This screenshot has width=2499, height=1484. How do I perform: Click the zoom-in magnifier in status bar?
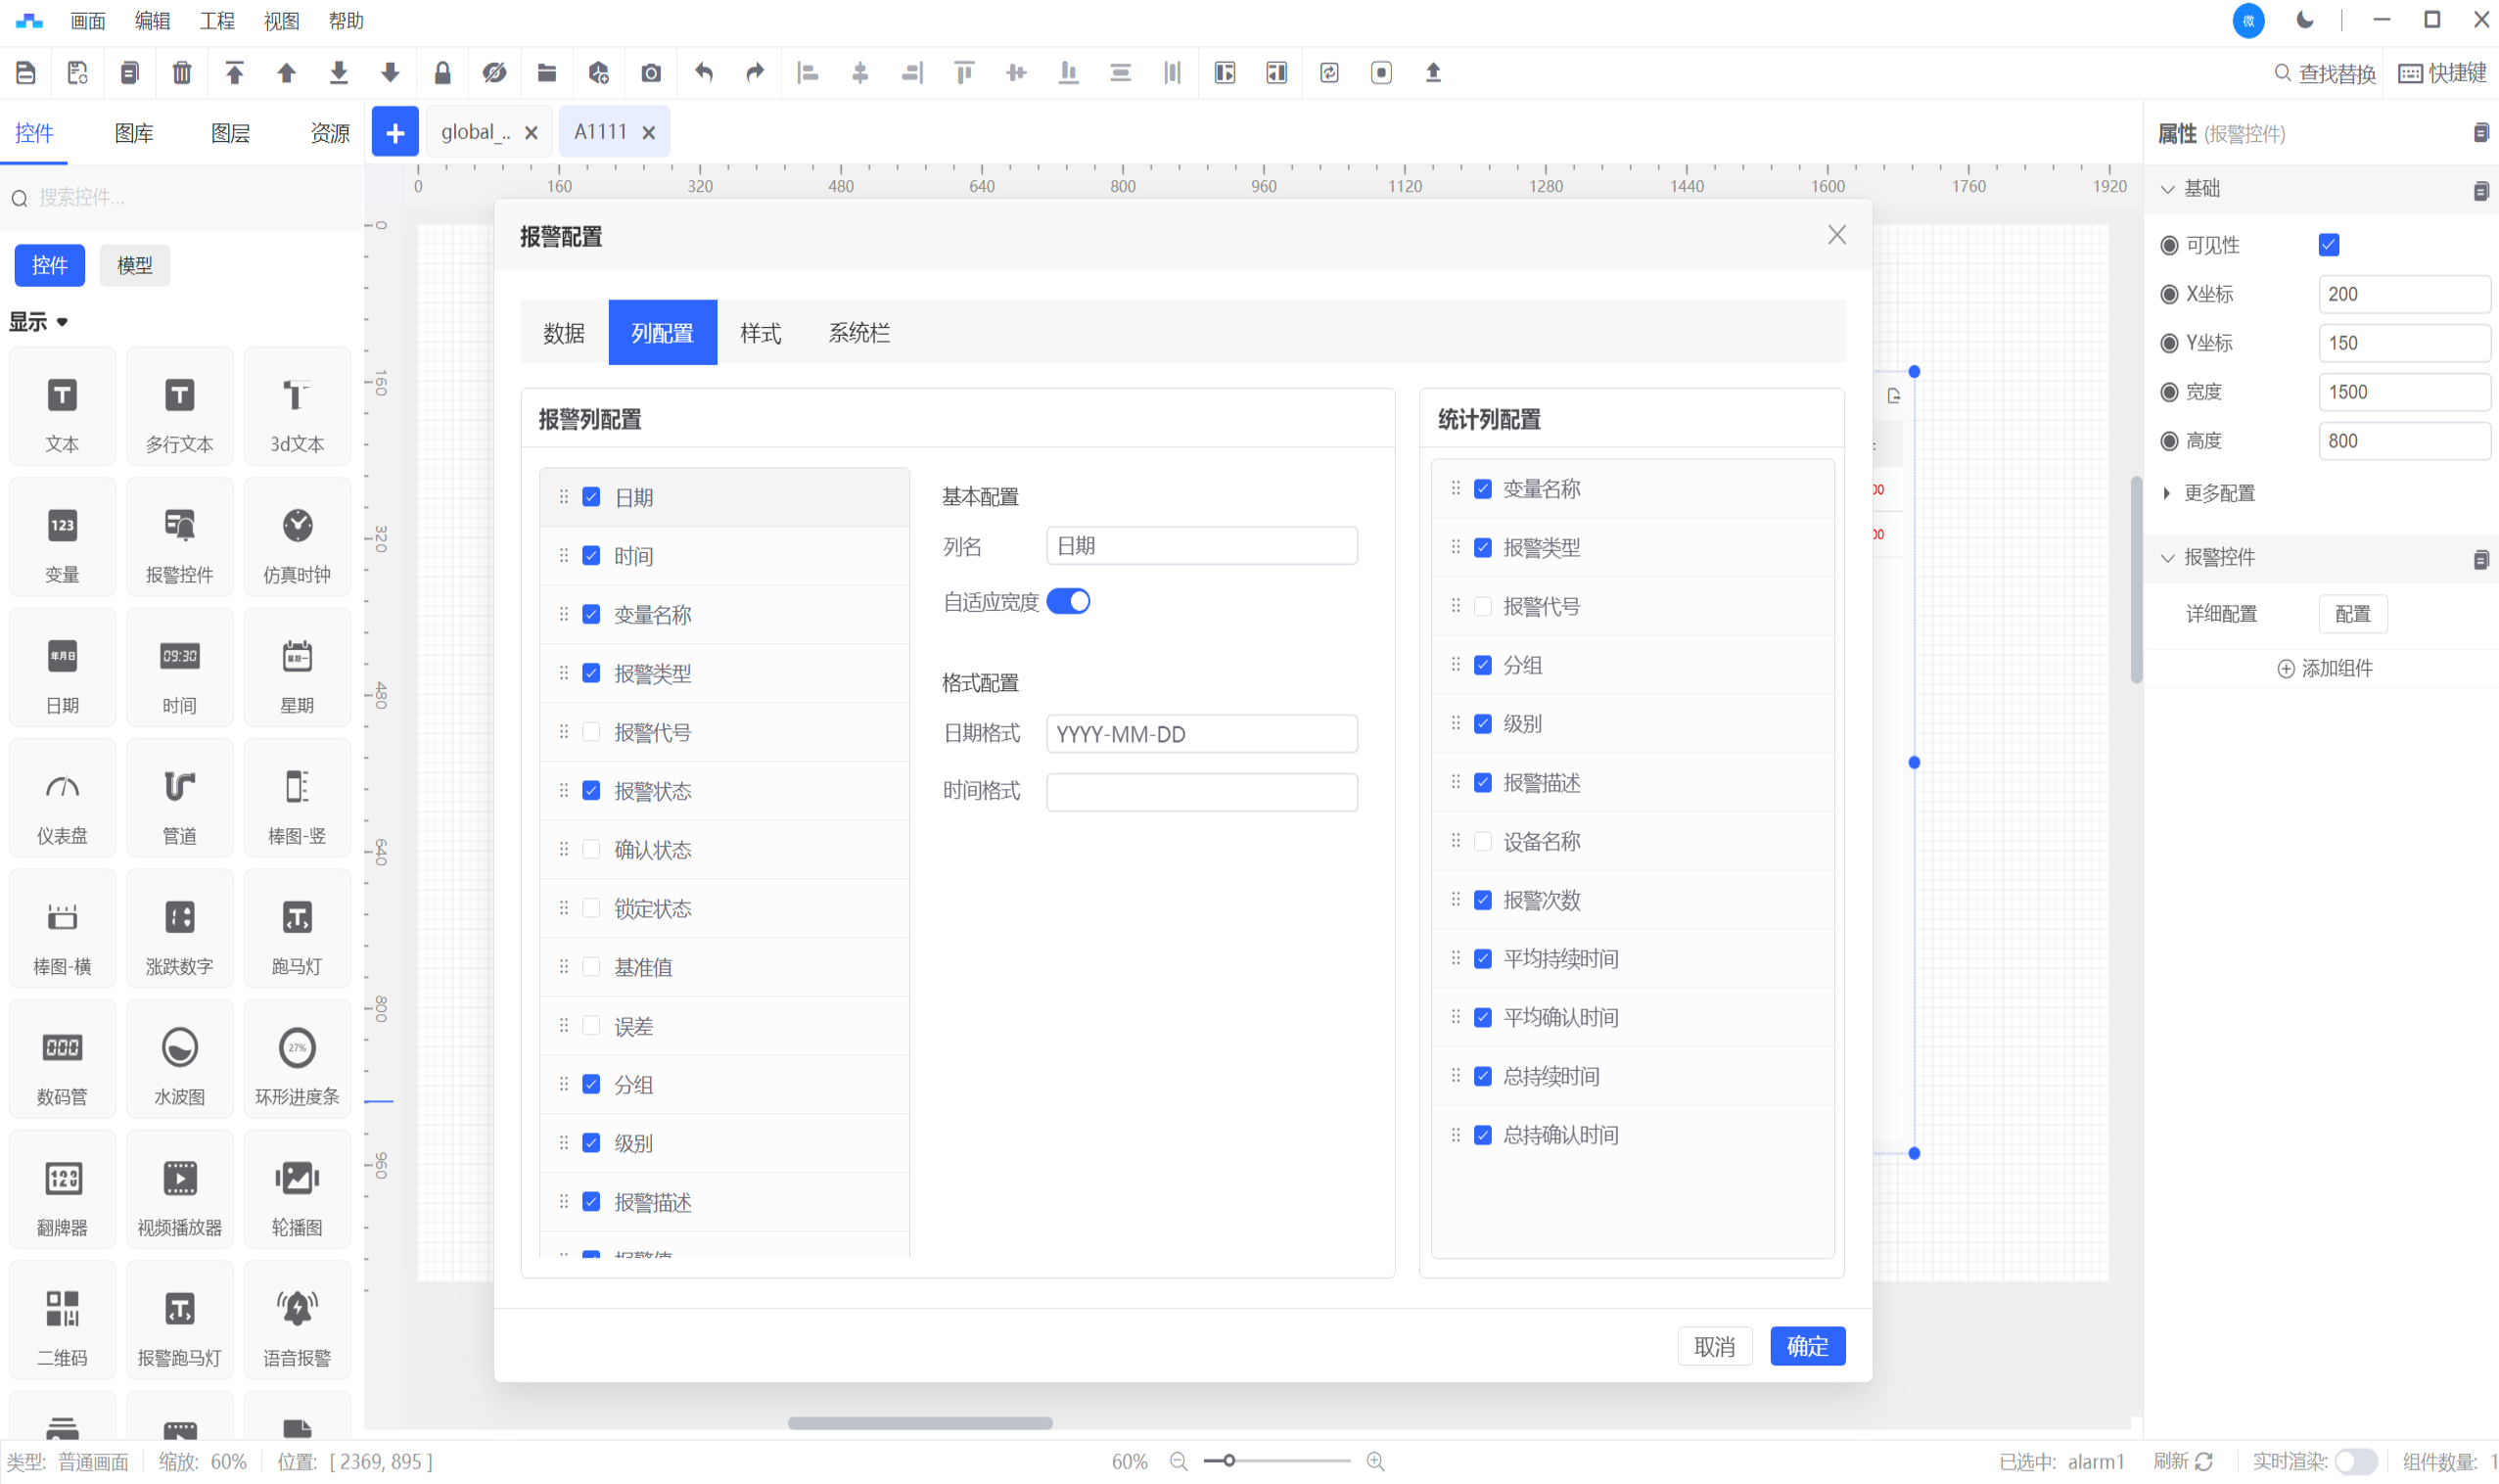pyautogui.click(x=1375, y=1461)
